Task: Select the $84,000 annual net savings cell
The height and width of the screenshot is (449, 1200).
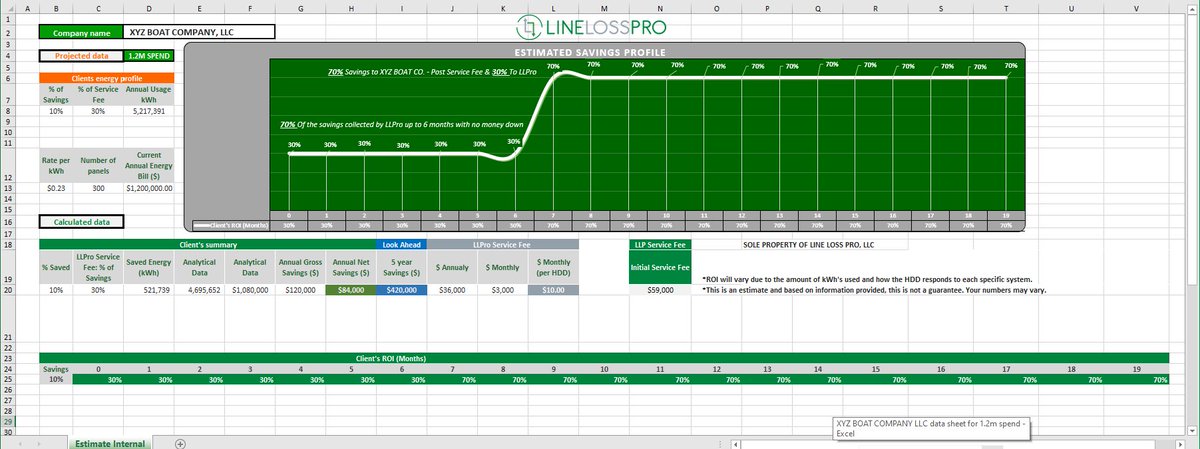Action: click(x=349, y=290)
